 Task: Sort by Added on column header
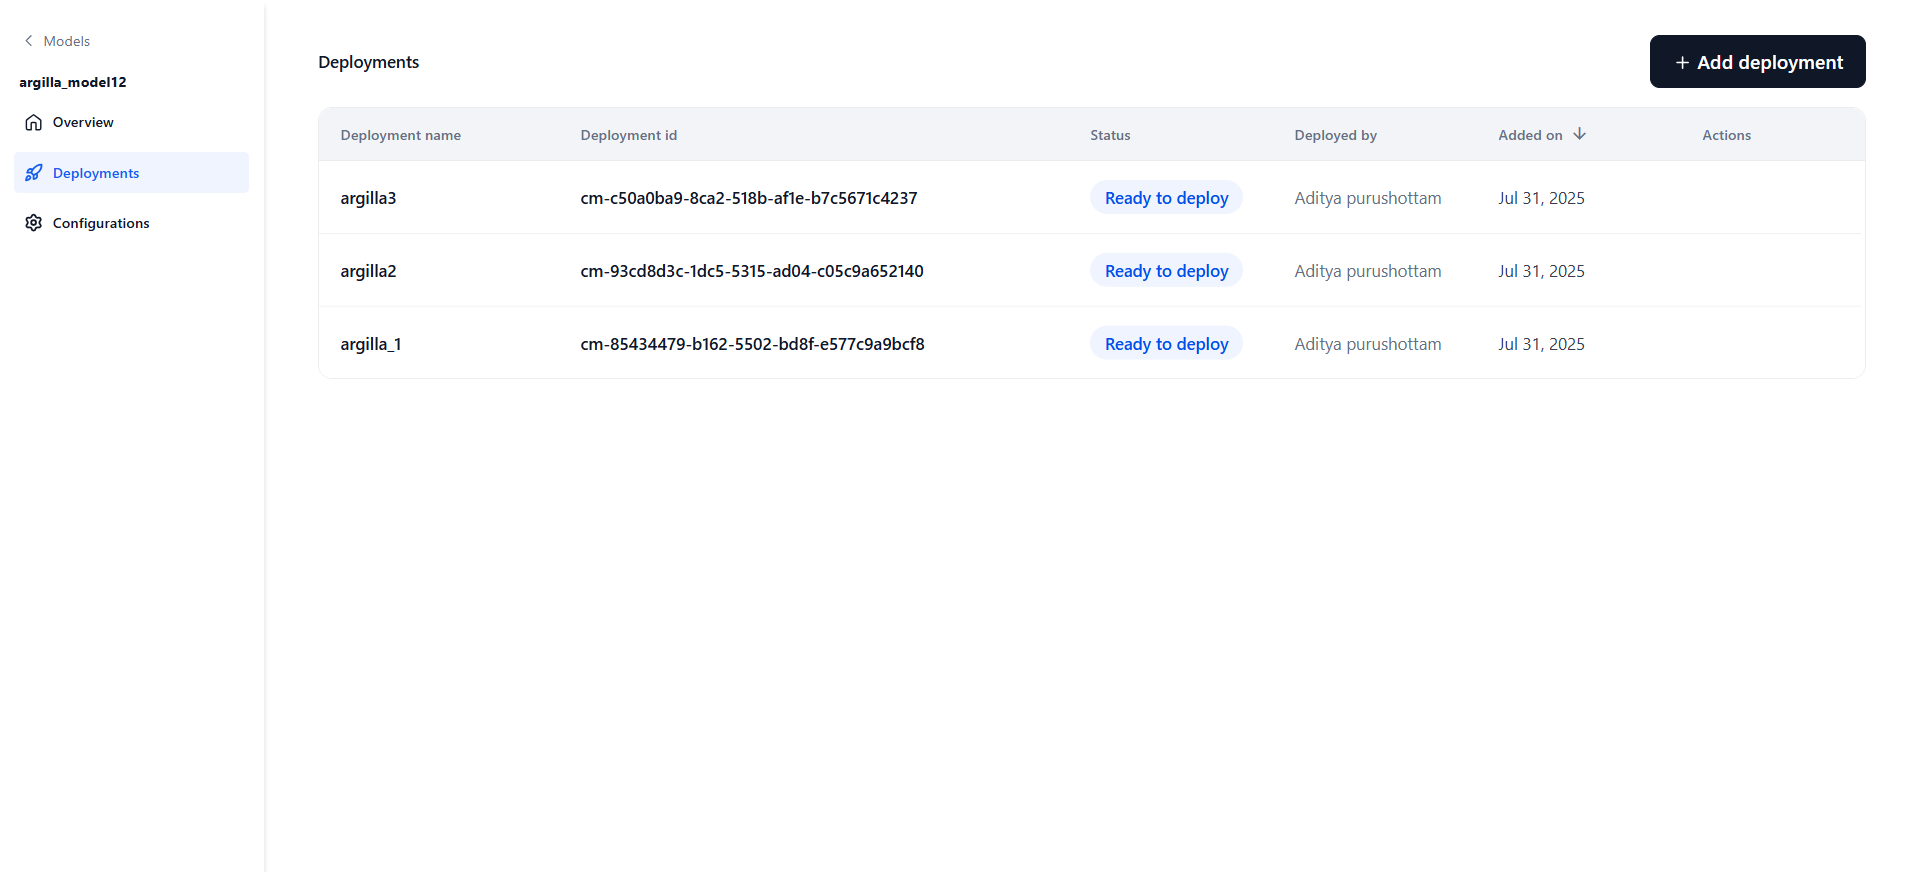click(x=1530, y=135)
